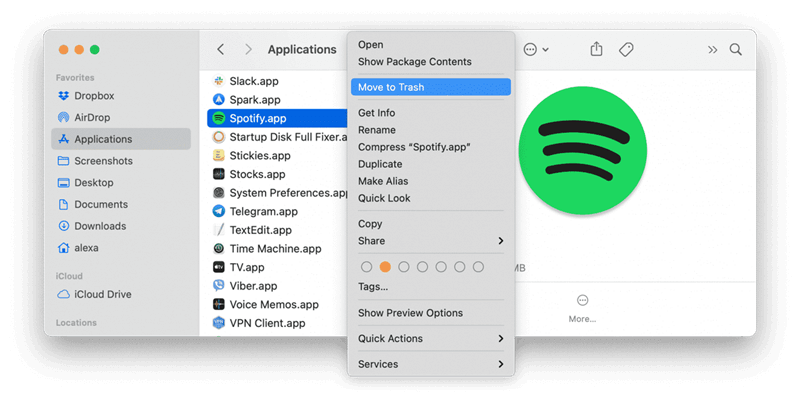Open the Share toolbar icon
Screen dimensions: 800x394
pyautogui.click(x=596, y=49)
